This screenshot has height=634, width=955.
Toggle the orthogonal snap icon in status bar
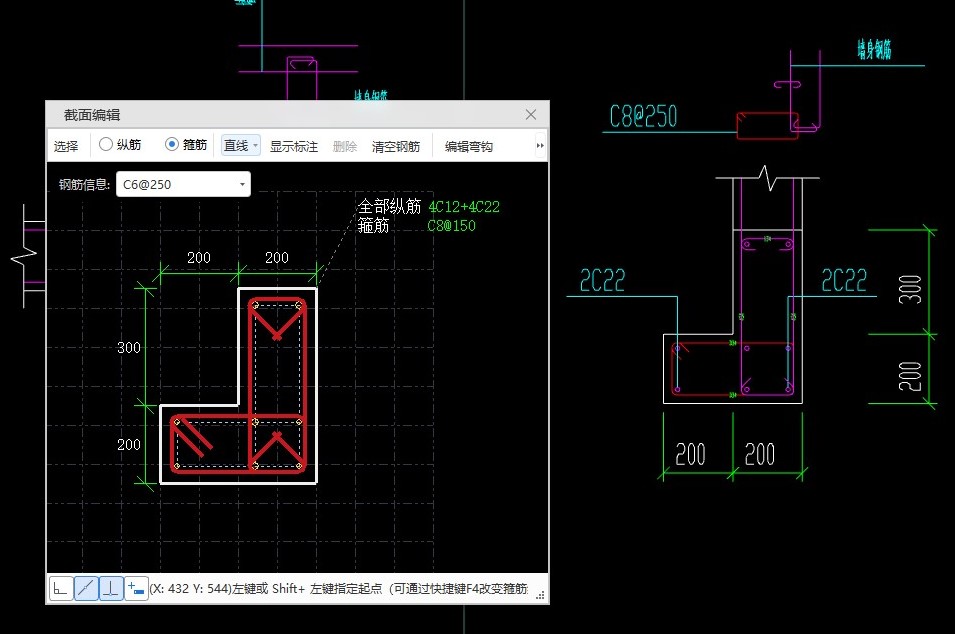(x=61, y=588)
